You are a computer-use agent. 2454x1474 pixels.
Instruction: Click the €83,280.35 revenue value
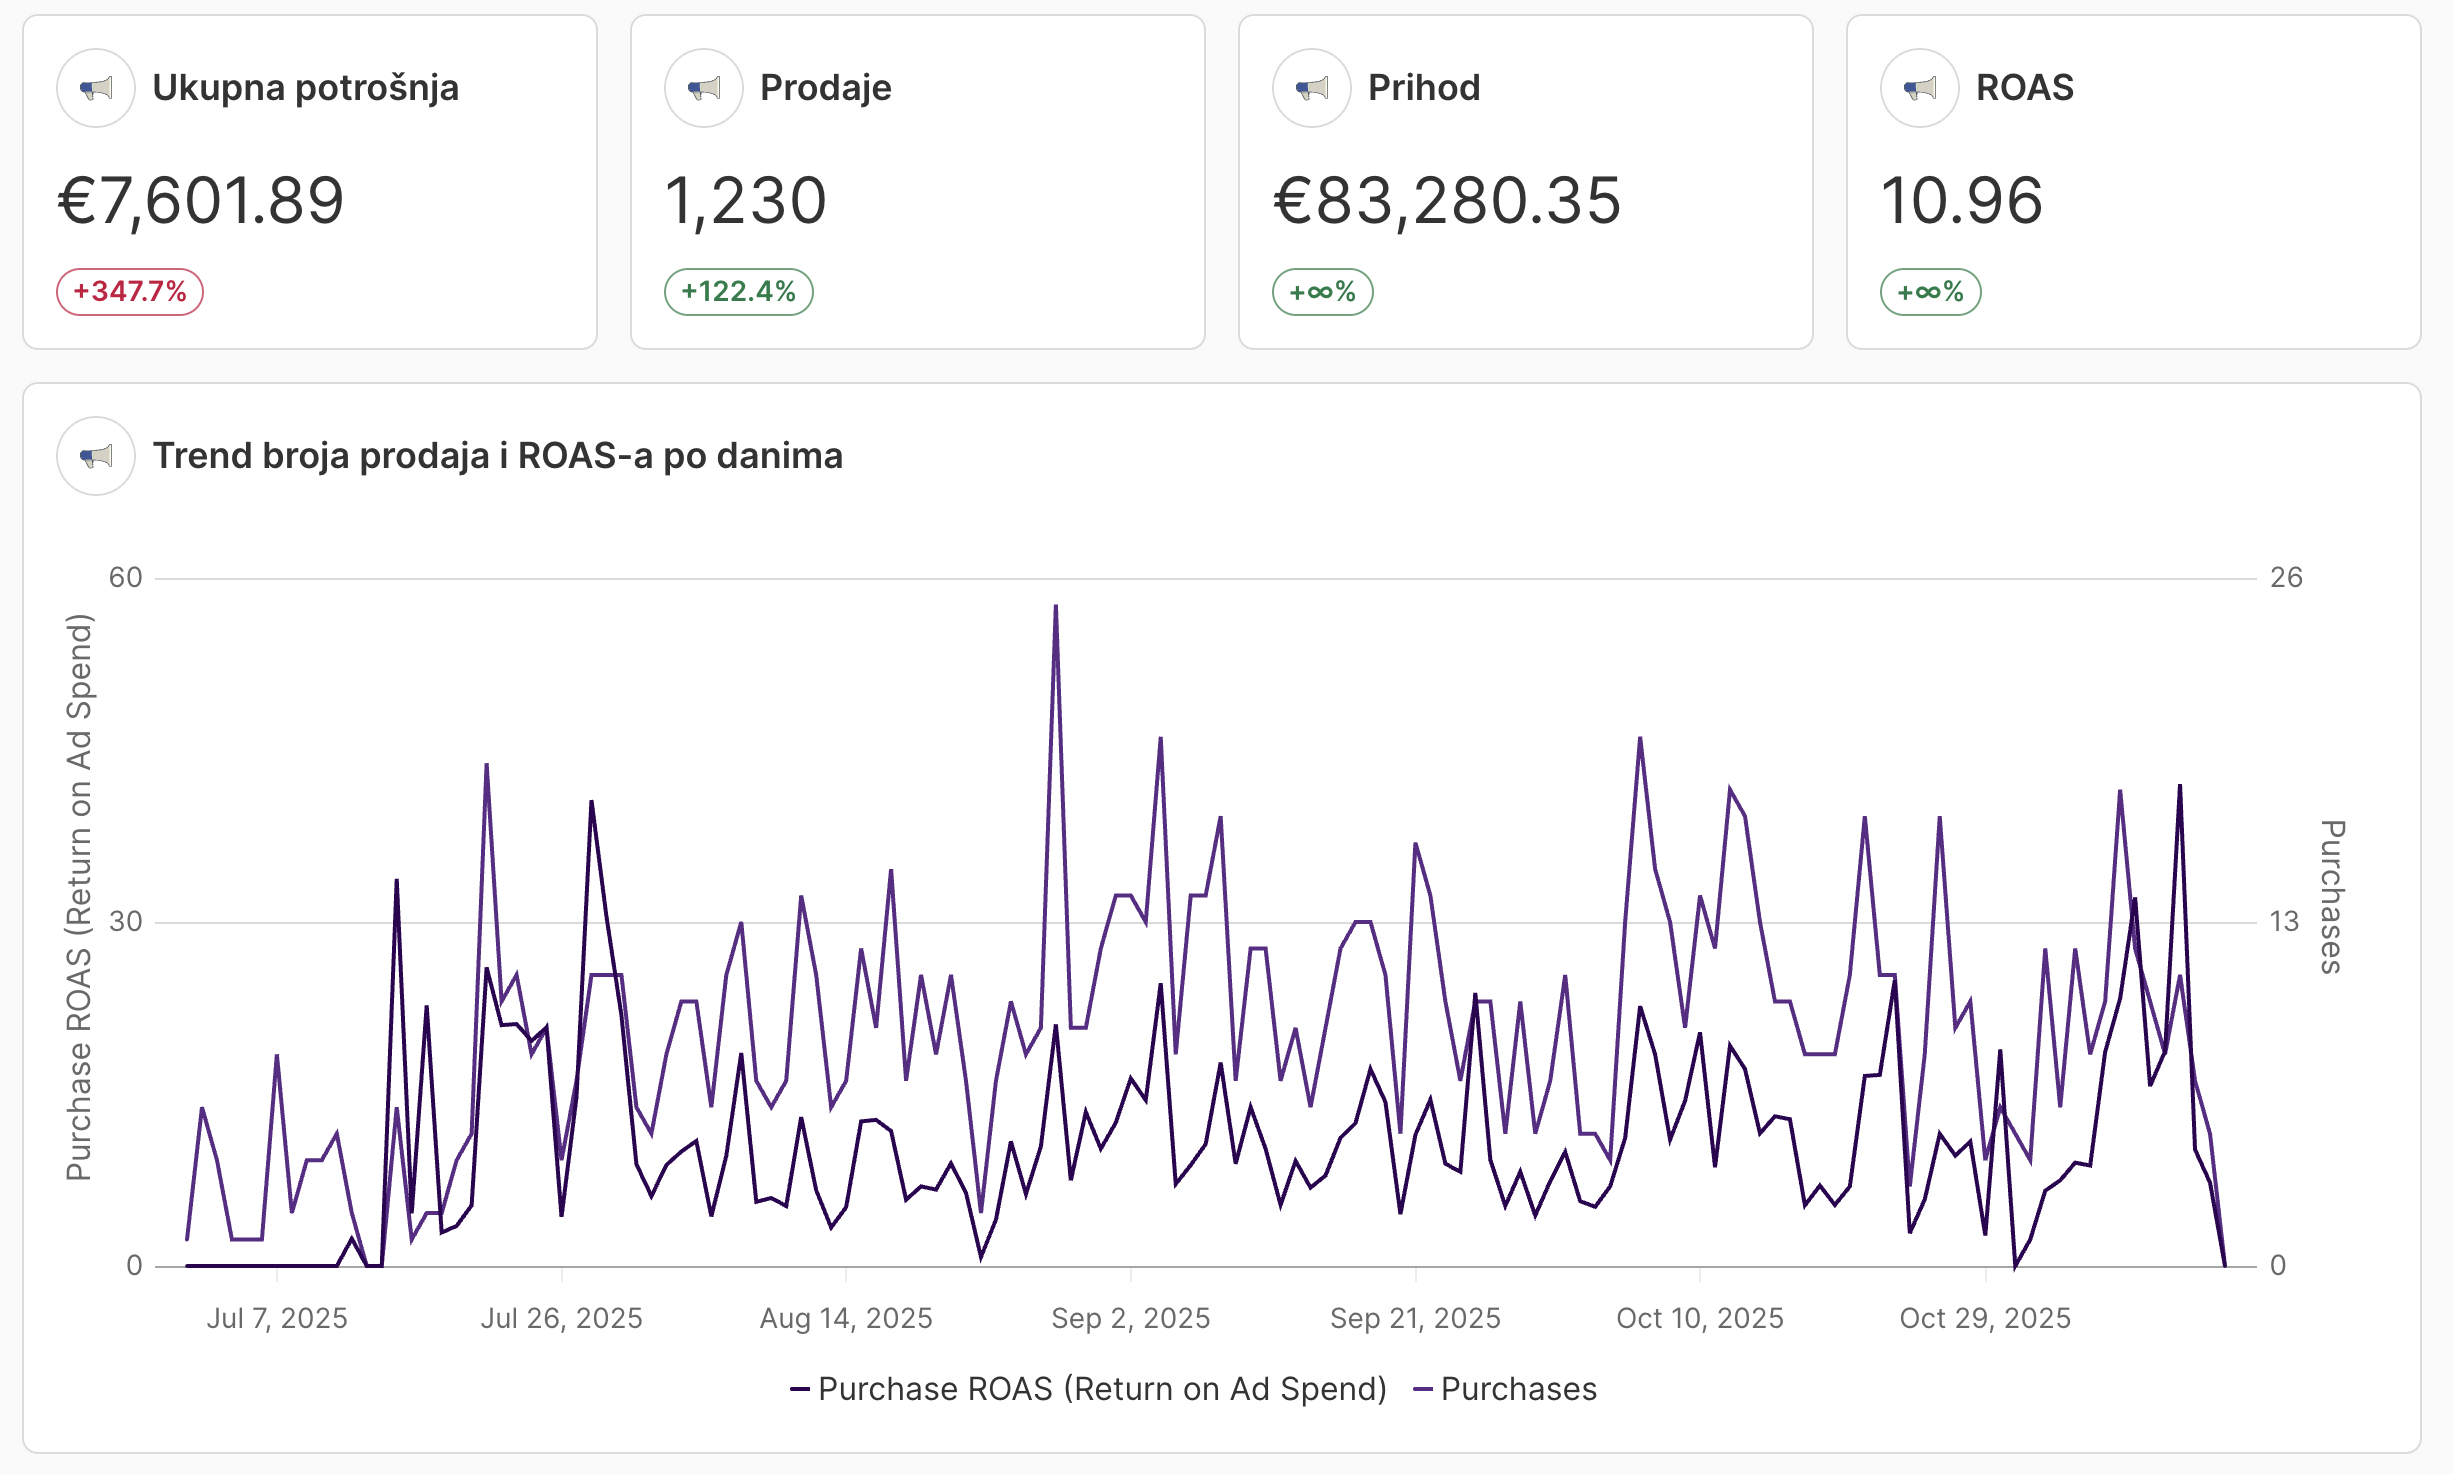(x=1446, y=200)
